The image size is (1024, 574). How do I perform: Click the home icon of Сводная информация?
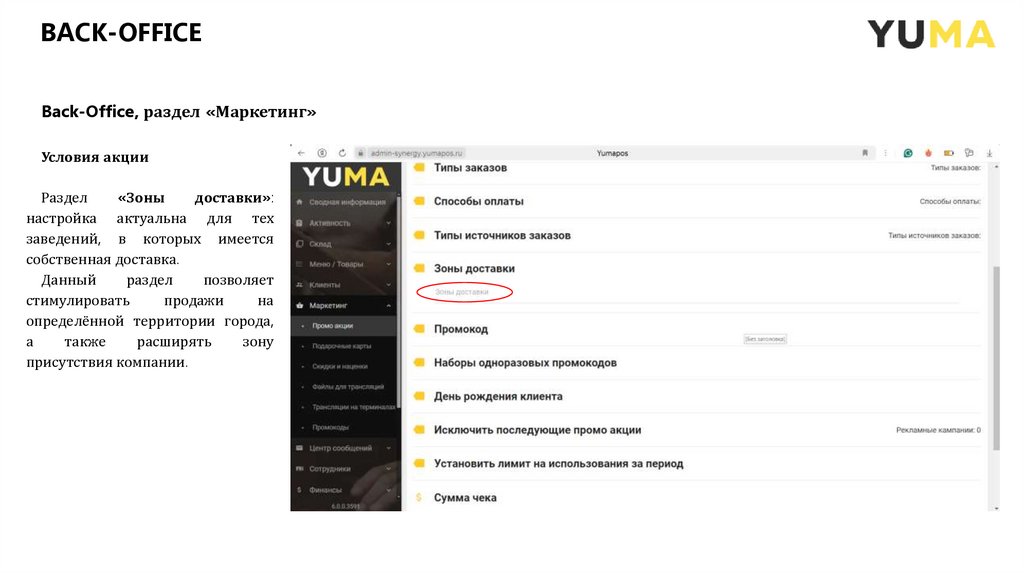pyautogui.click(x=300, y=202)
